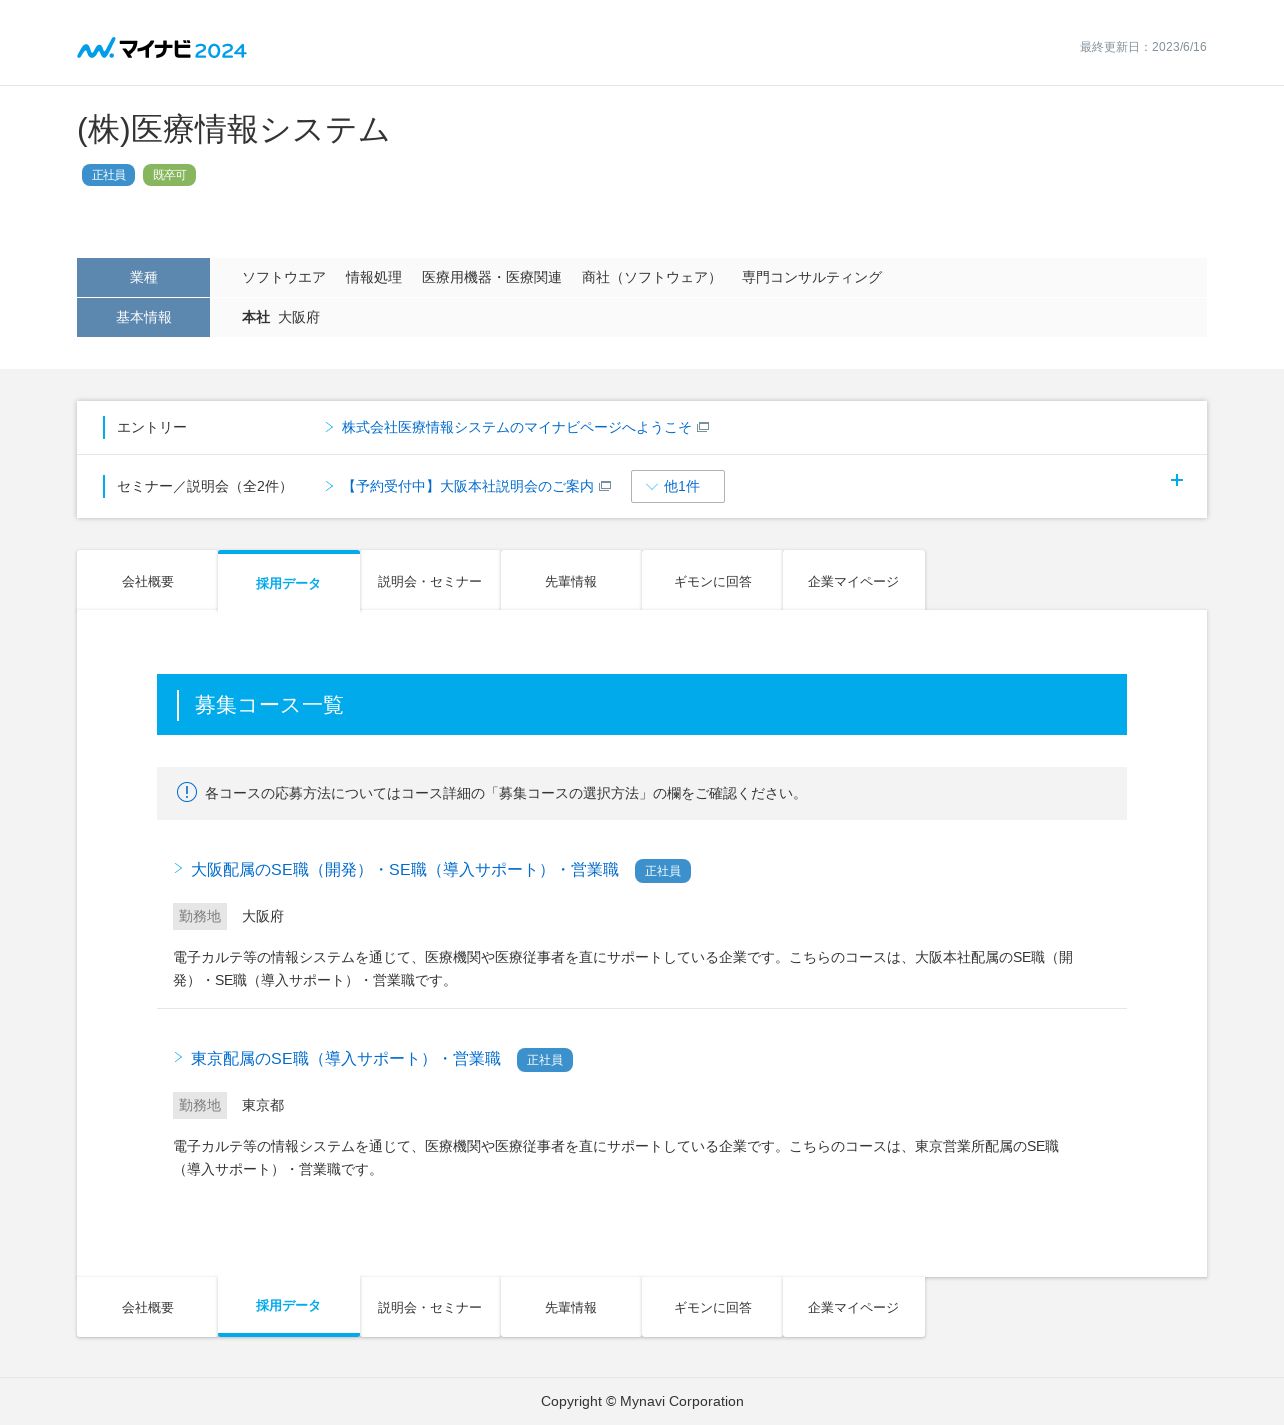Image resolution: width=1284 pixels, height=1425 pixels.
Task: Open the 他1件 dropdown button
Action: [x=678, y=487]
